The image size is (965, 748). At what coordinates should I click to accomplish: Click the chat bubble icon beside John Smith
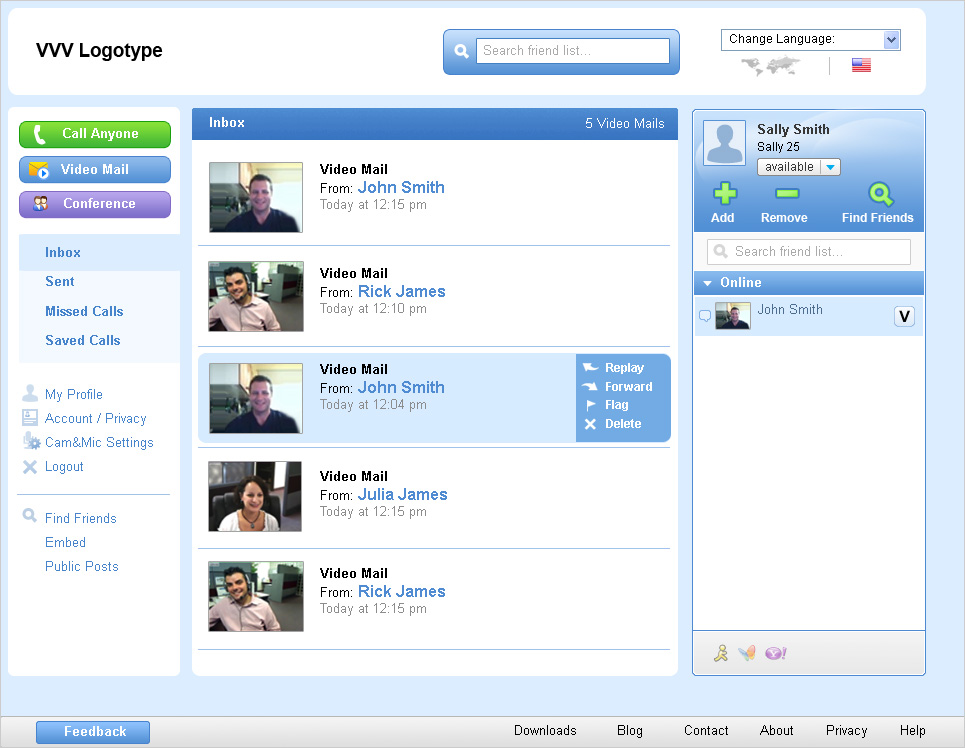coord(704,316)
